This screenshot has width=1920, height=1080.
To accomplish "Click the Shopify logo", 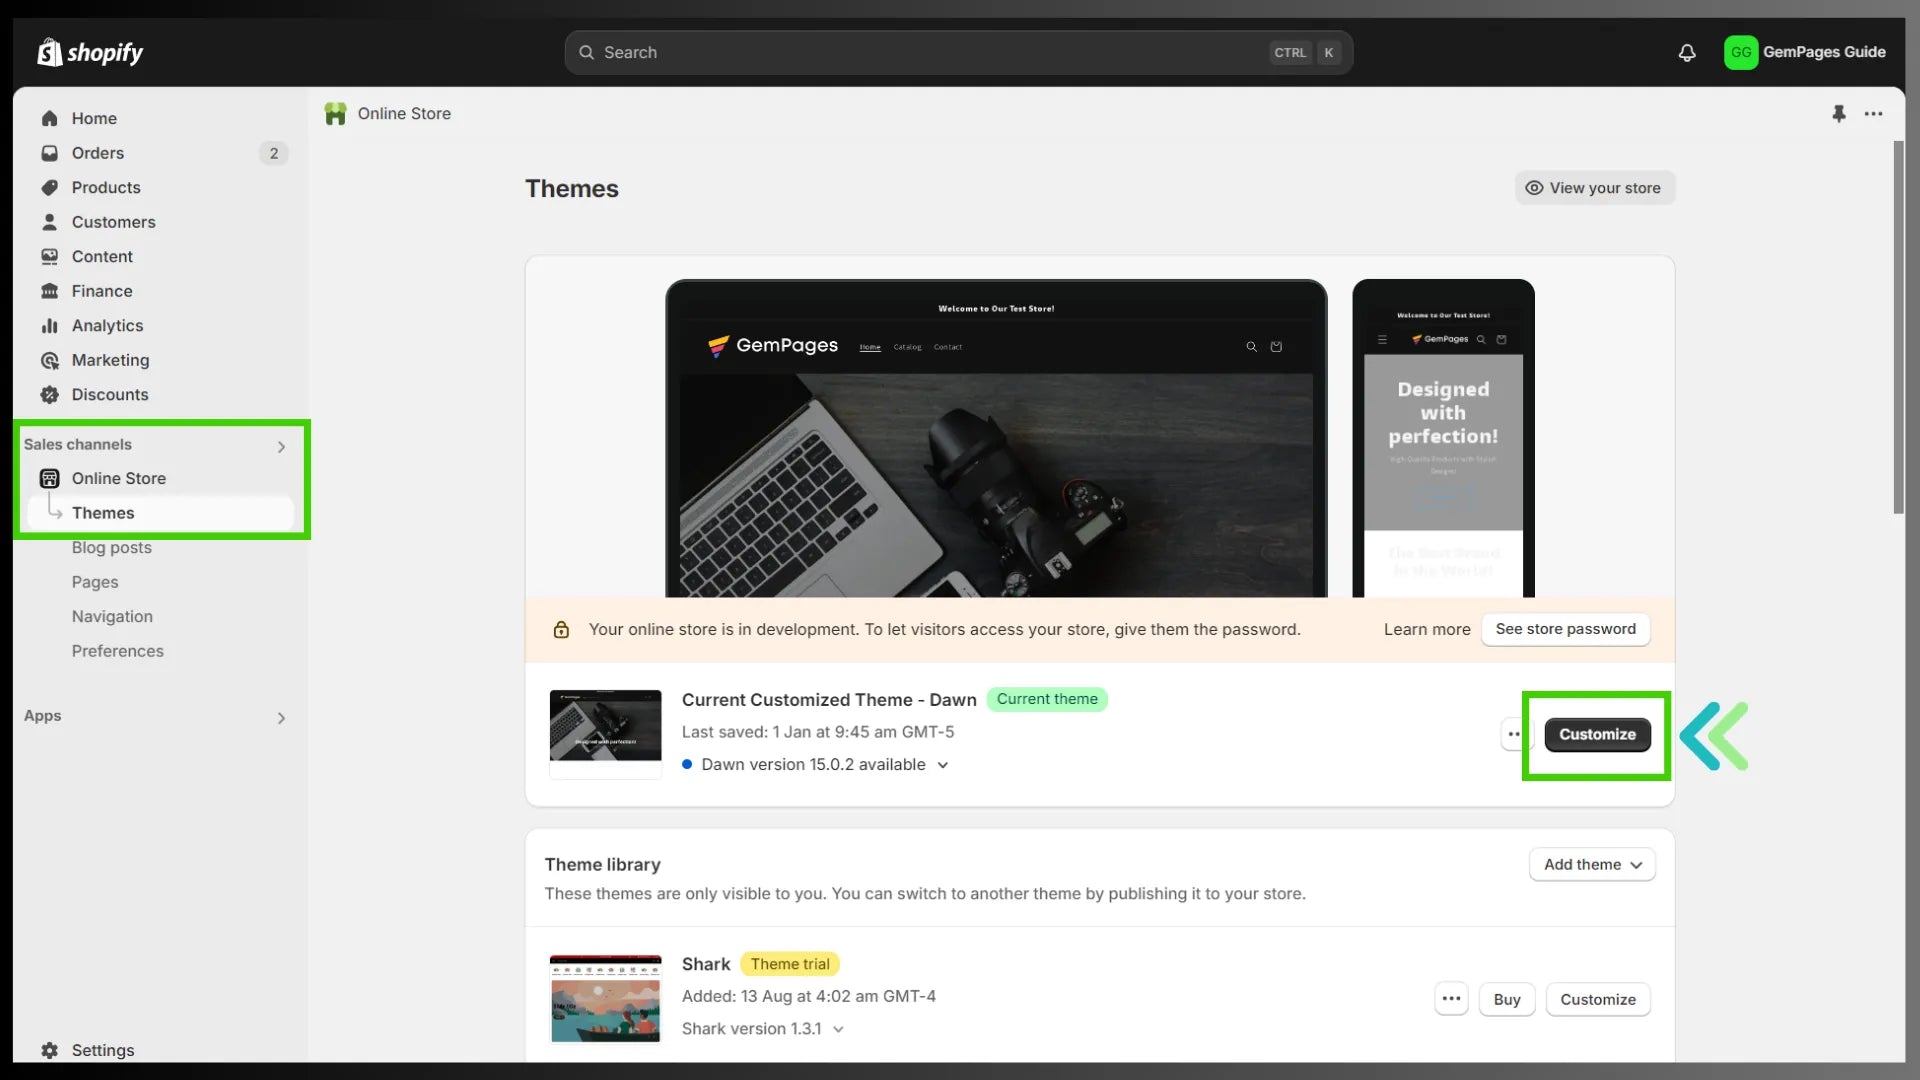I will (x=90, y=52).
